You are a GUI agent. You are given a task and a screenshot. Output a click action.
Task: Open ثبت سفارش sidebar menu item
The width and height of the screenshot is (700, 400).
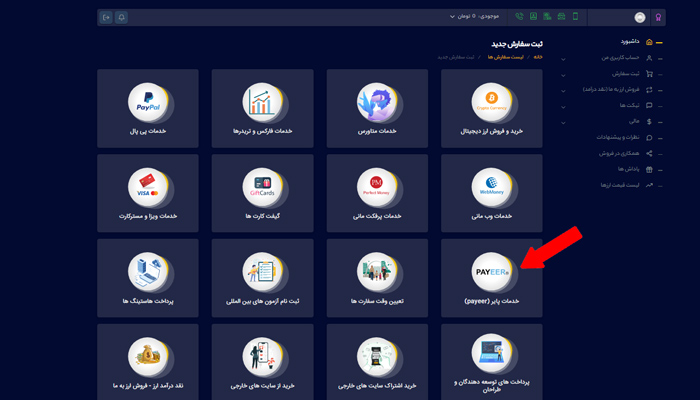625,74
